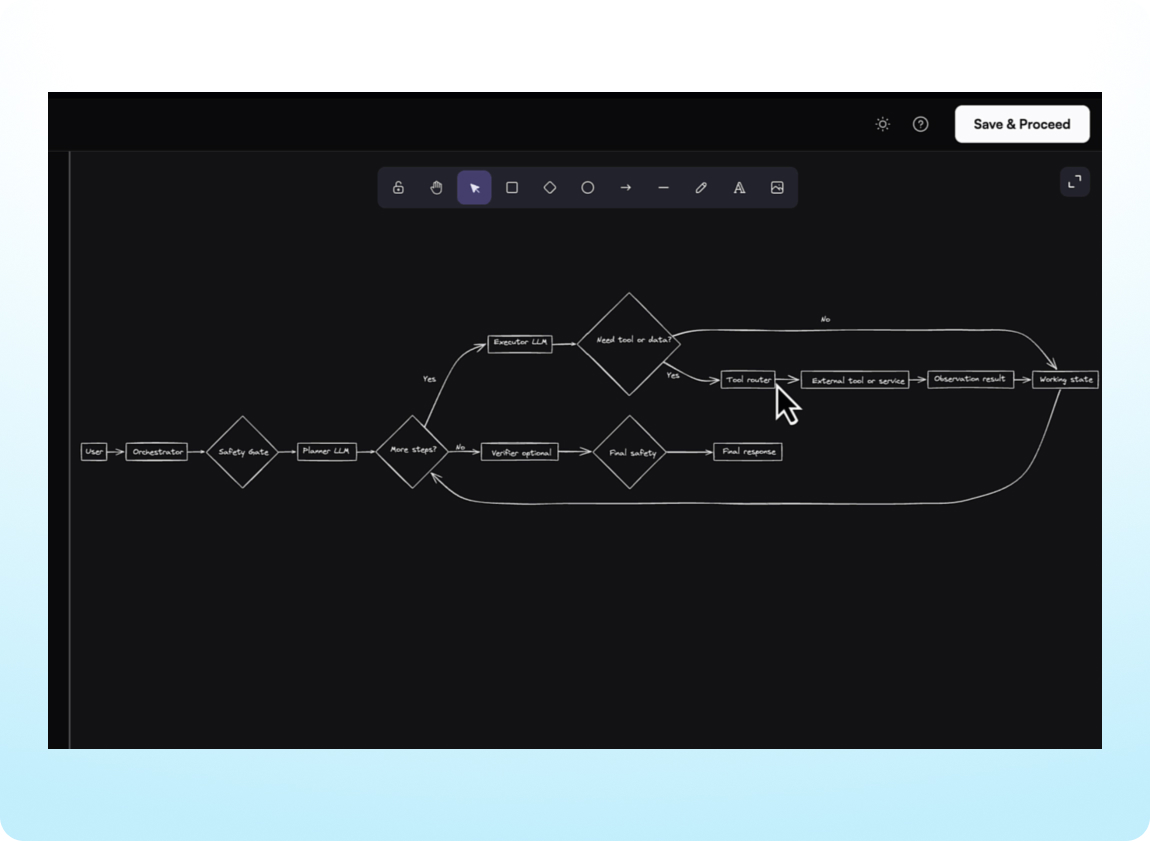Viewport: 1150px width, 841px height.
Task: Click the Final safety diamond
Action: point(629,452)
